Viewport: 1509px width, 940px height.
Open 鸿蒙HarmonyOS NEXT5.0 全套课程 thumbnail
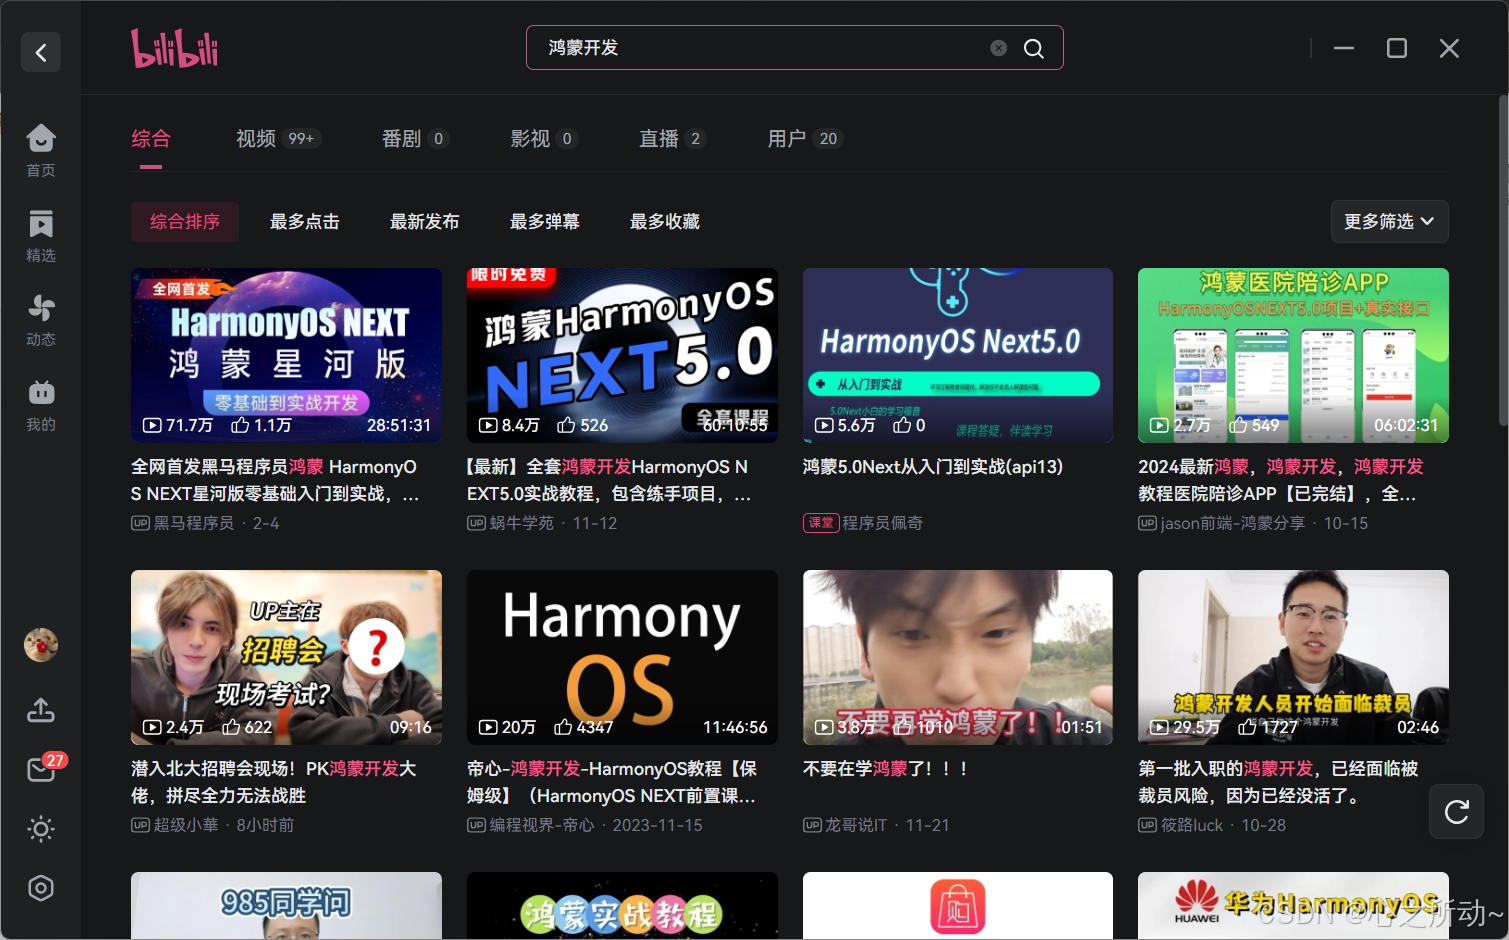(622, 355)
